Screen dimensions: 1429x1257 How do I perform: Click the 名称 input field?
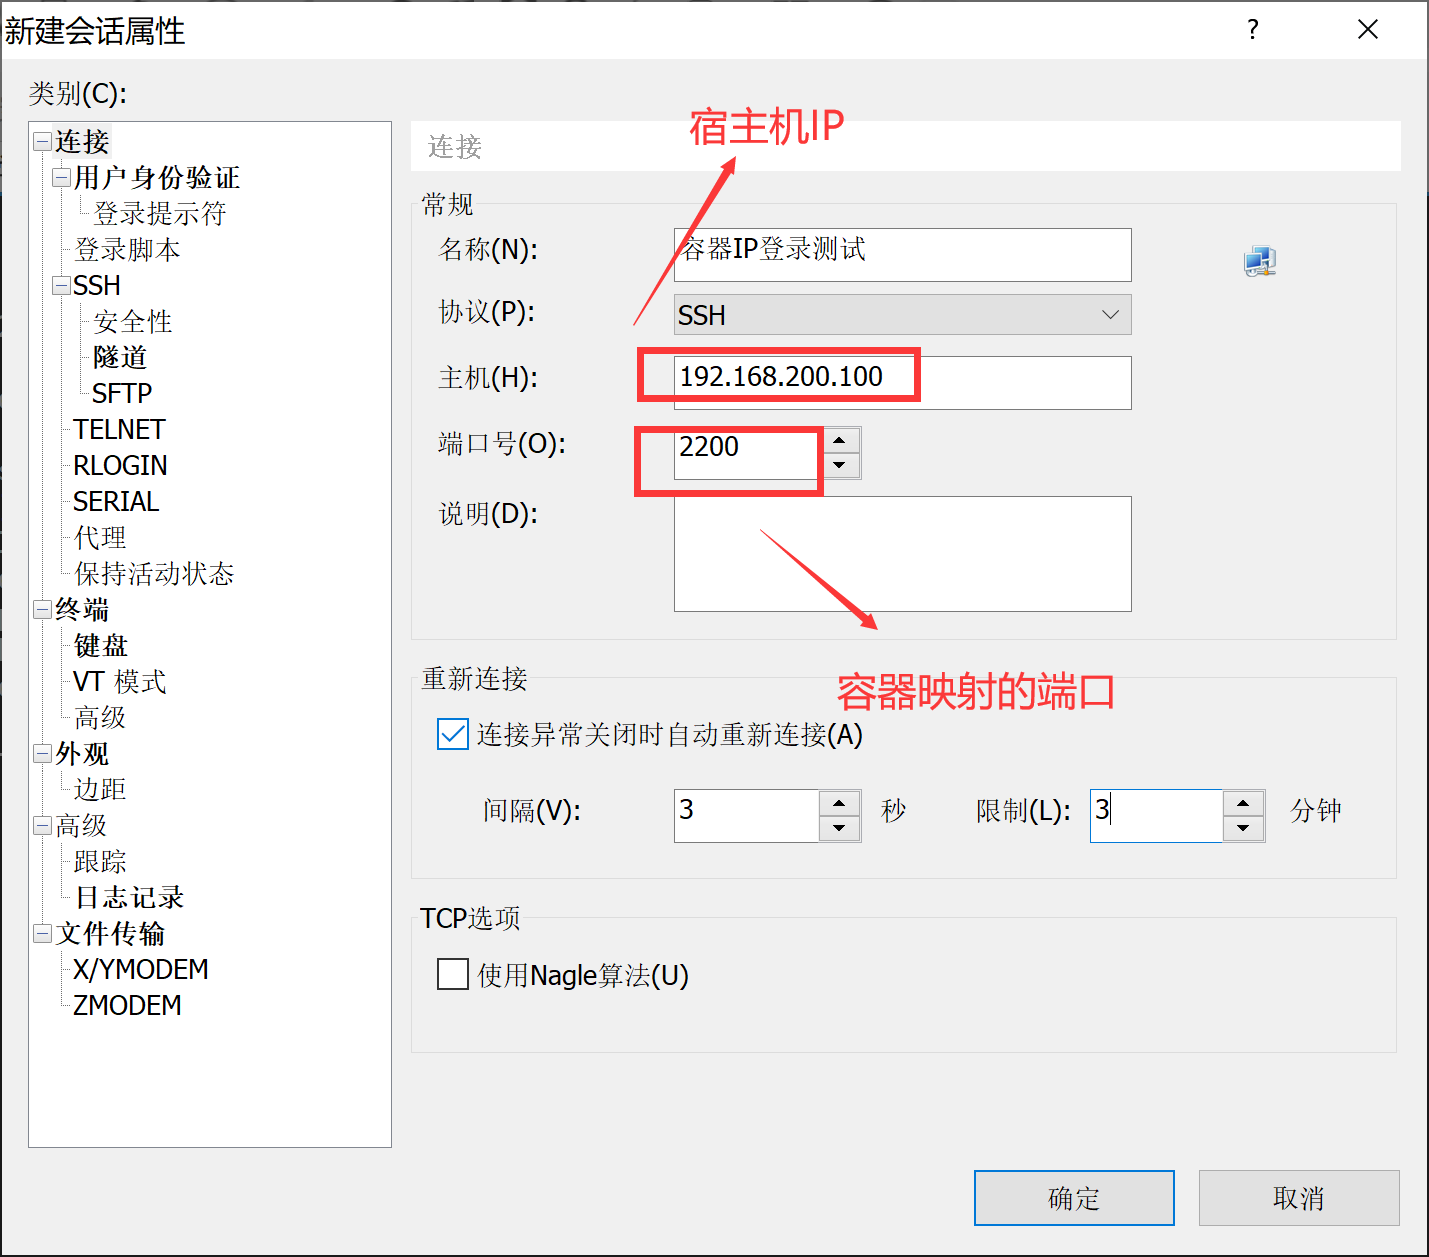(903, 255)
